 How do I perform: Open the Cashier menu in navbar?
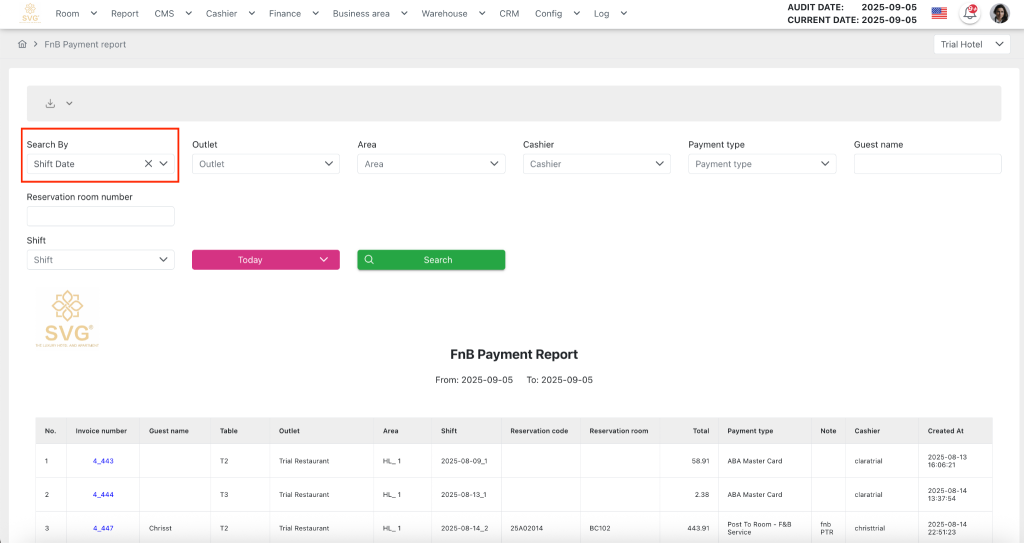[x=230, y=14]
